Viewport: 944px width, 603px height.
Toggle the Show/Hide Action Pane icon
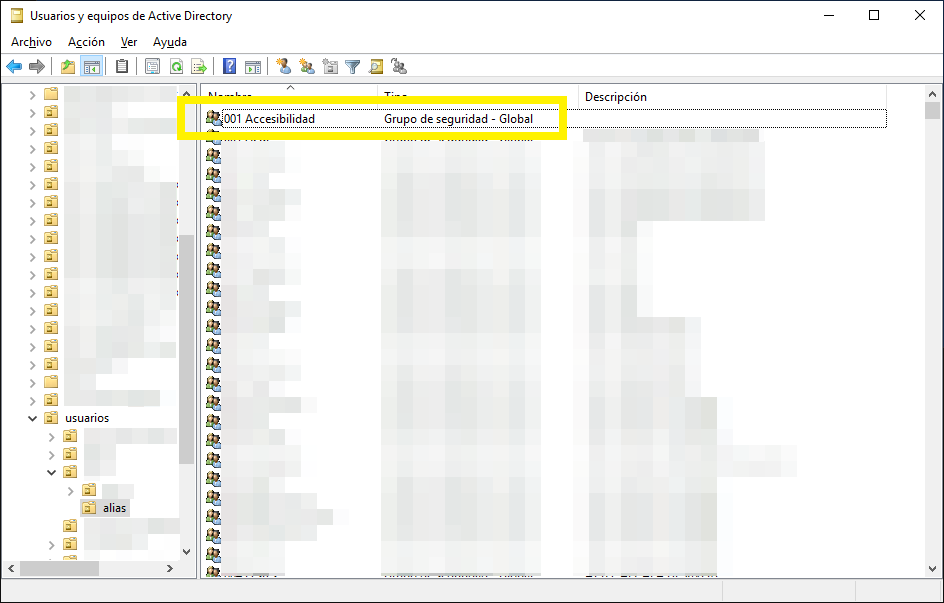[253, 66]
